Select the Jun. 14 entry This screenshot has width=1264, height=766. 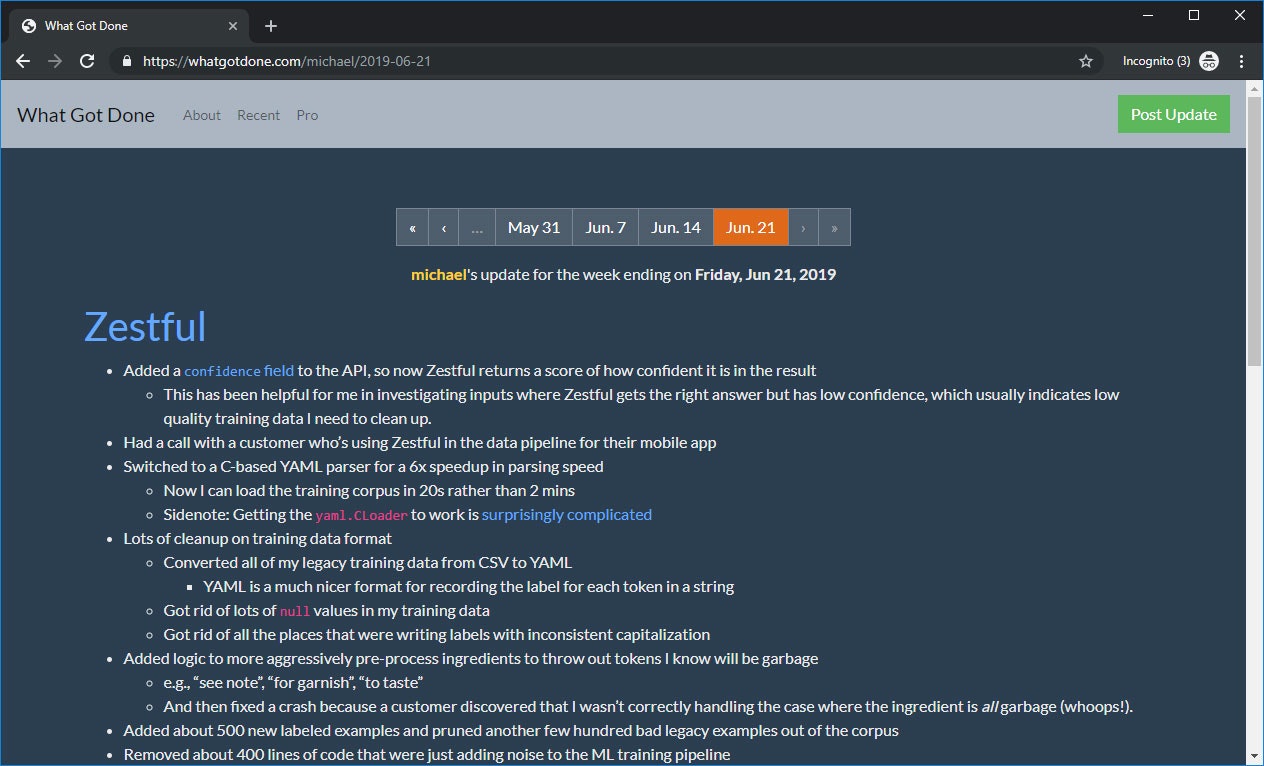pyautogui.click(x=676, y=227)
